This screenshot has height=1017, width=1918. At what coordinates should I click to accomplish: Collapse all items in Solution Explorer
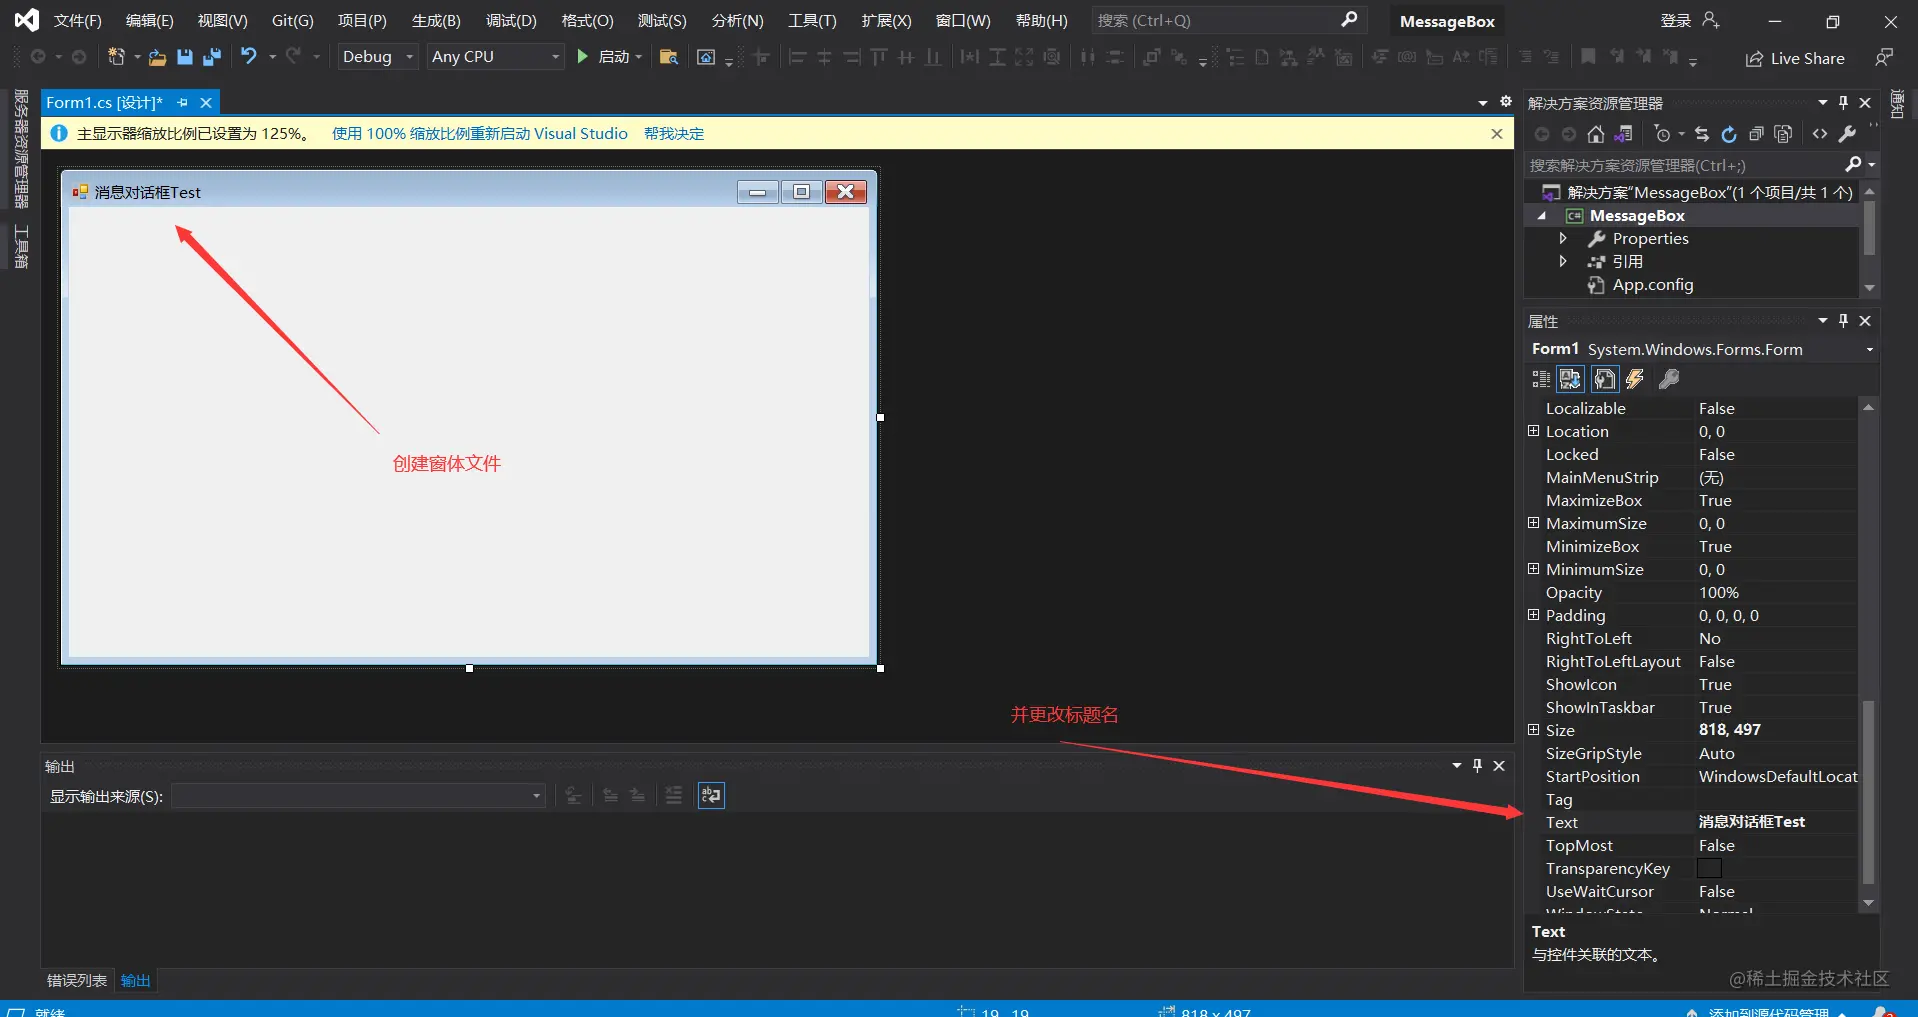[1756, 134]
